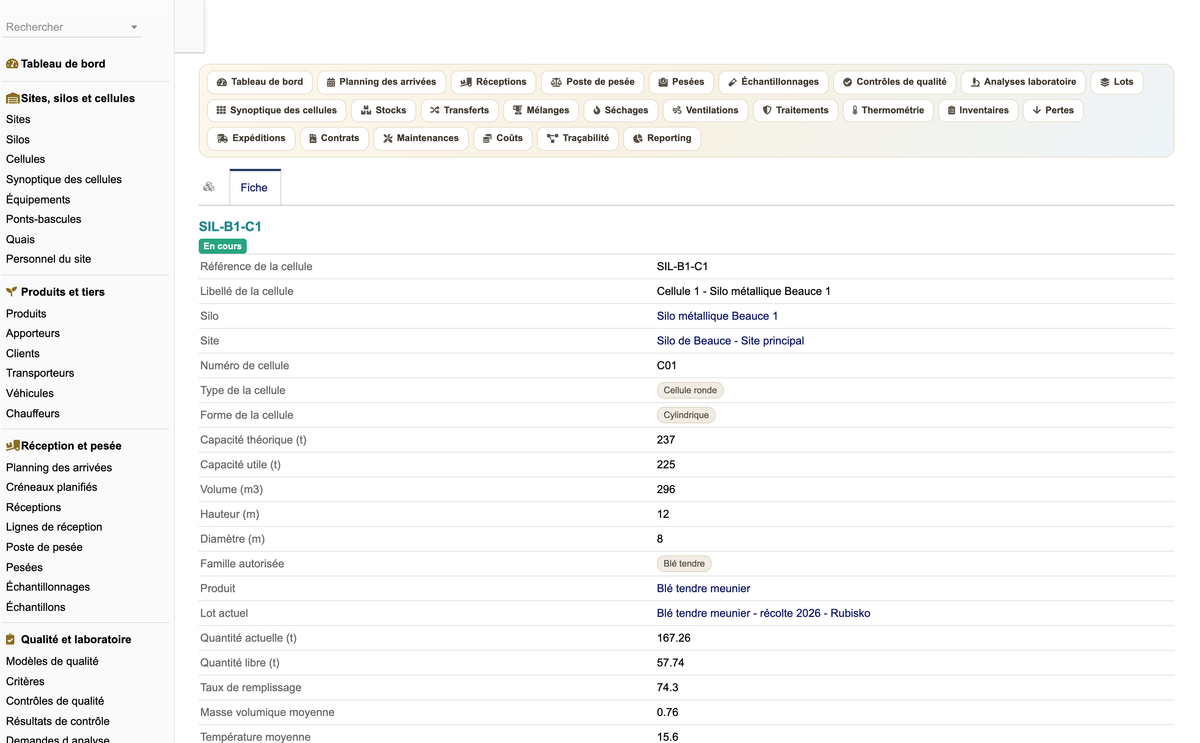Click the Cellule ronde type tag
Image resolution: width=1200 pixels, height=743 pixels.
[x=690, y=390]
